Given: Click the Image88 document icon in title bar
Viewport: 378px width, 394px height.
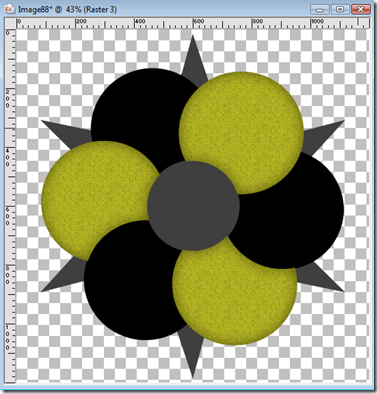Looking at the screenshot, I should (x=10, y=9).
